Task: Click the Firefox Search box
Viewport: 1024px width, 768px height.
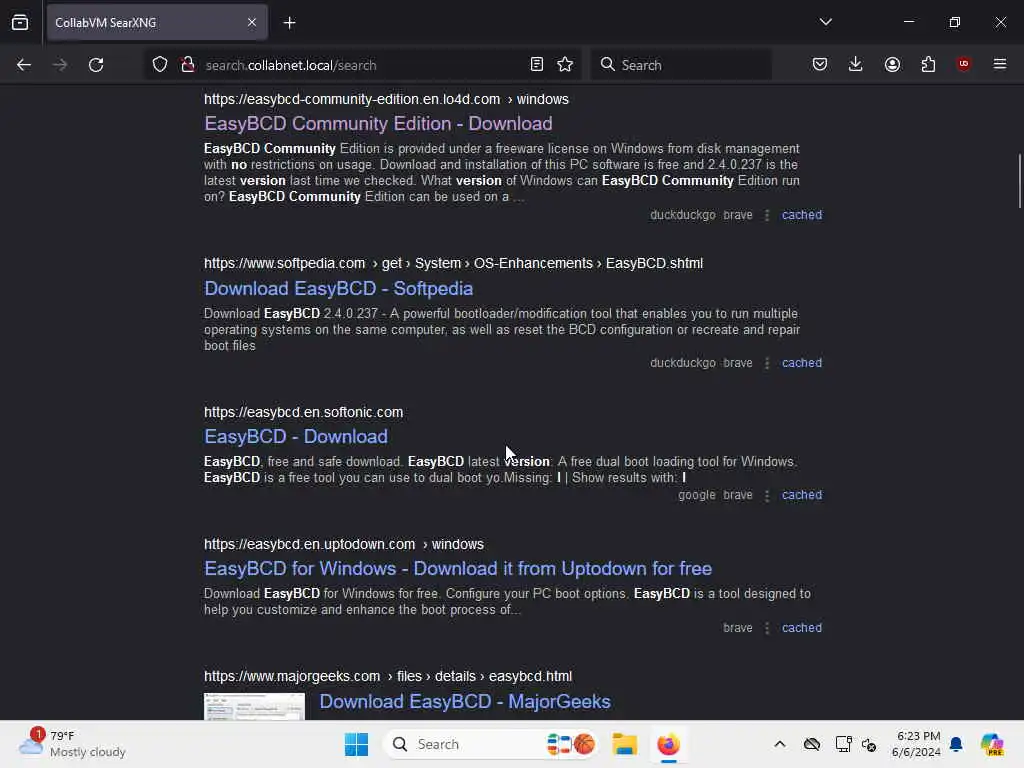Action: point(680,64)
